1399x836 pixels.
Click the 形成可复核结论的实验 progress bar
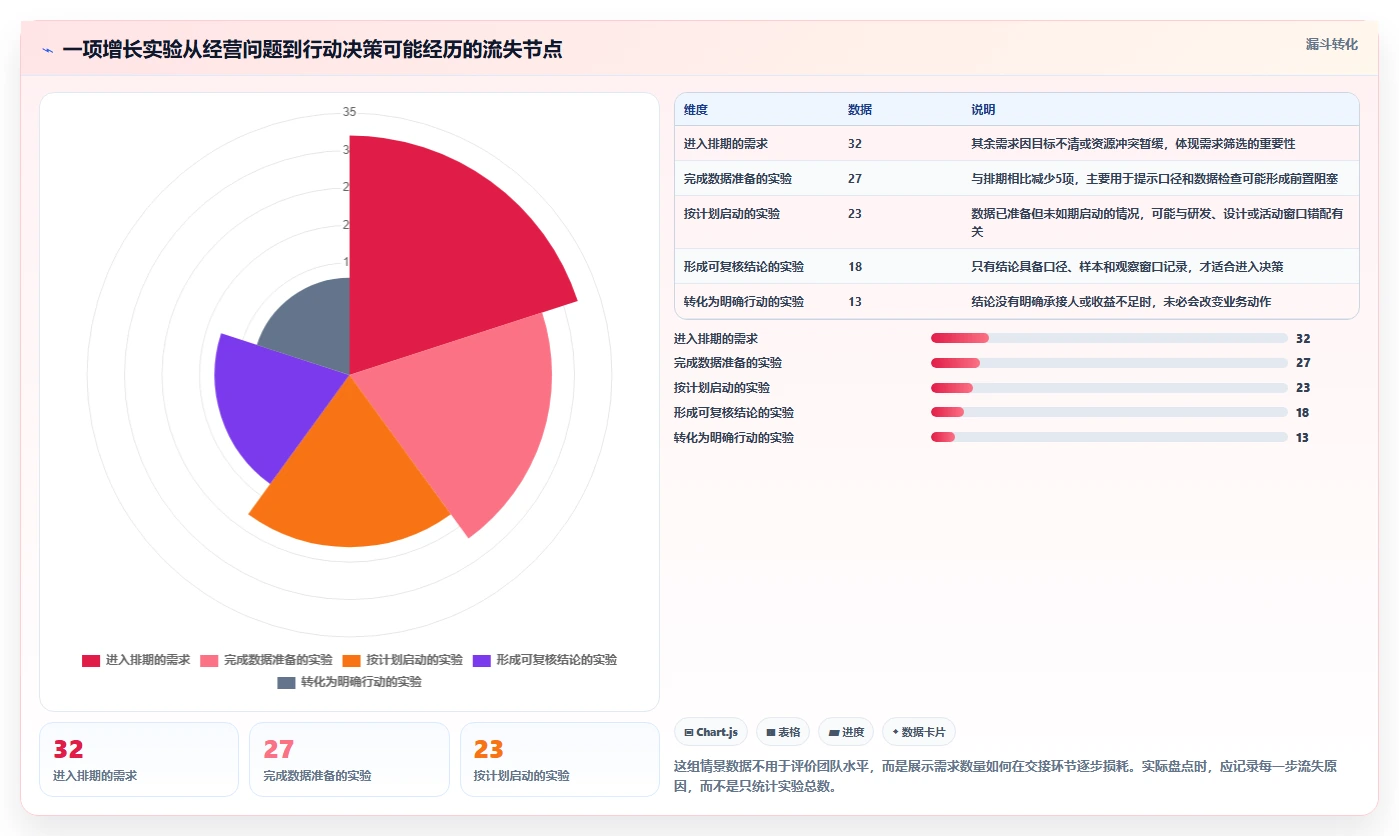click(x=1109, y=412)
